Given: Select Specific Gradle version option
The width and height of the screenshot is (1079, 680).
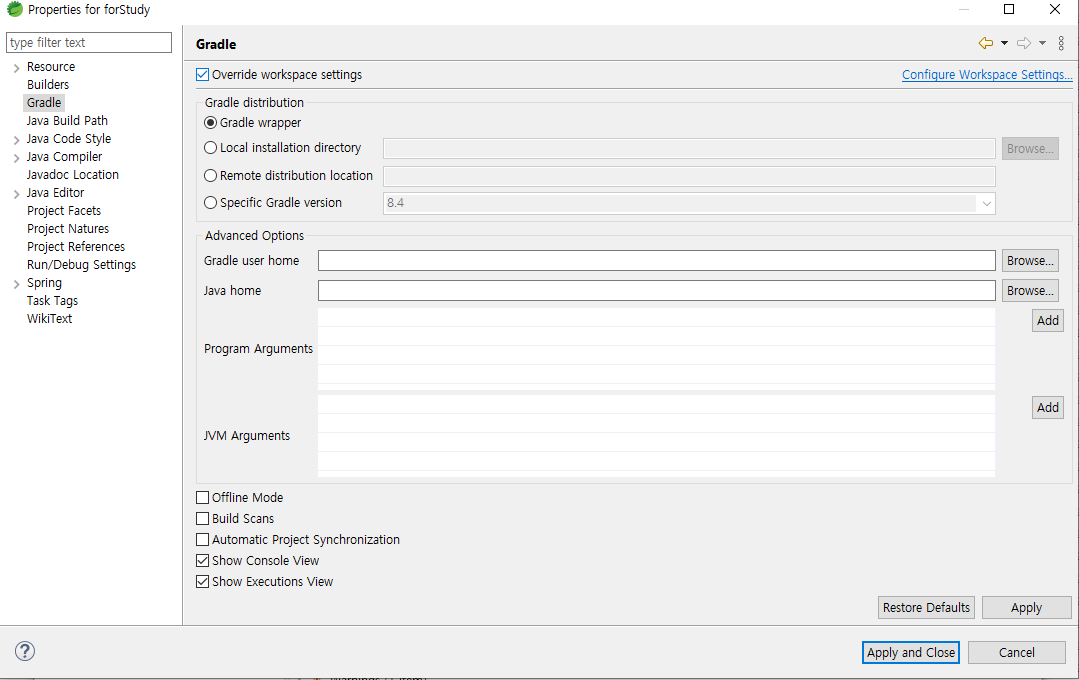Looking at the screenshot, I should point(211,202).
